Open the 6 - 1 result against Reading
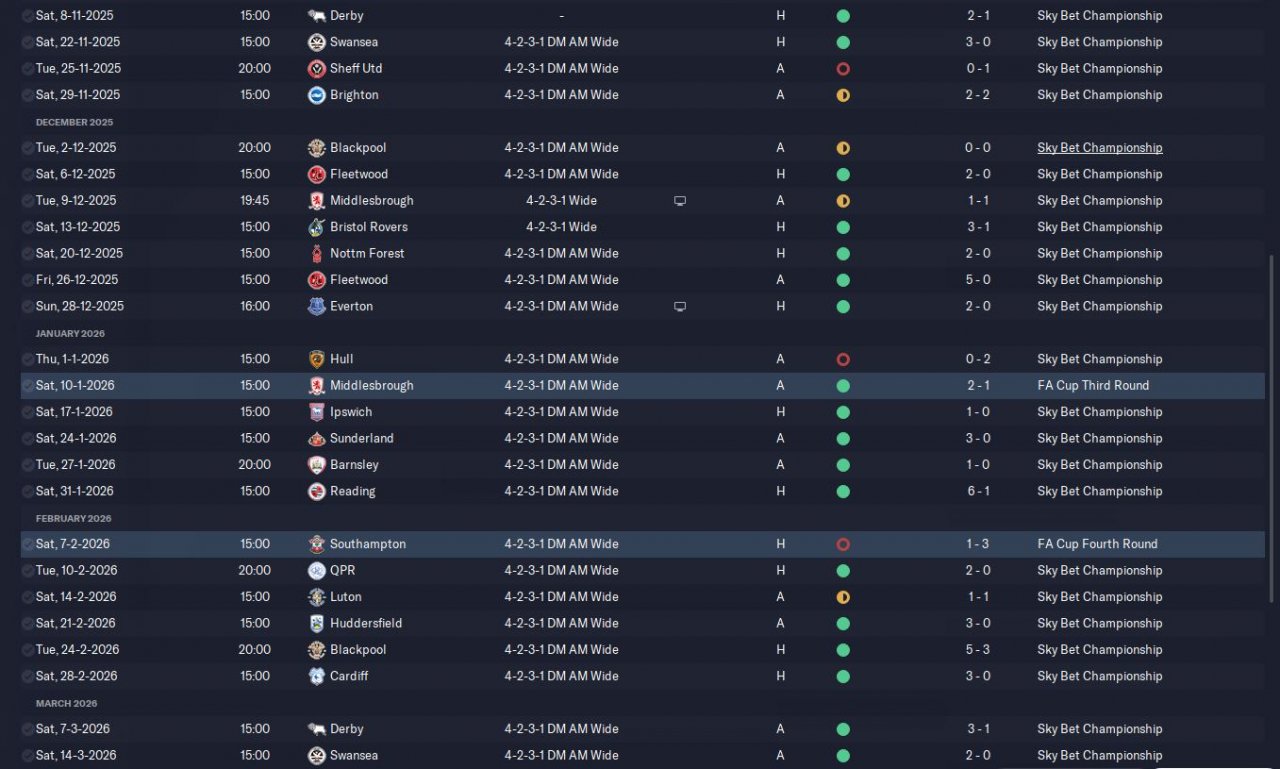This screenshot has width=1280, height=769. click(x=978, y=491)
